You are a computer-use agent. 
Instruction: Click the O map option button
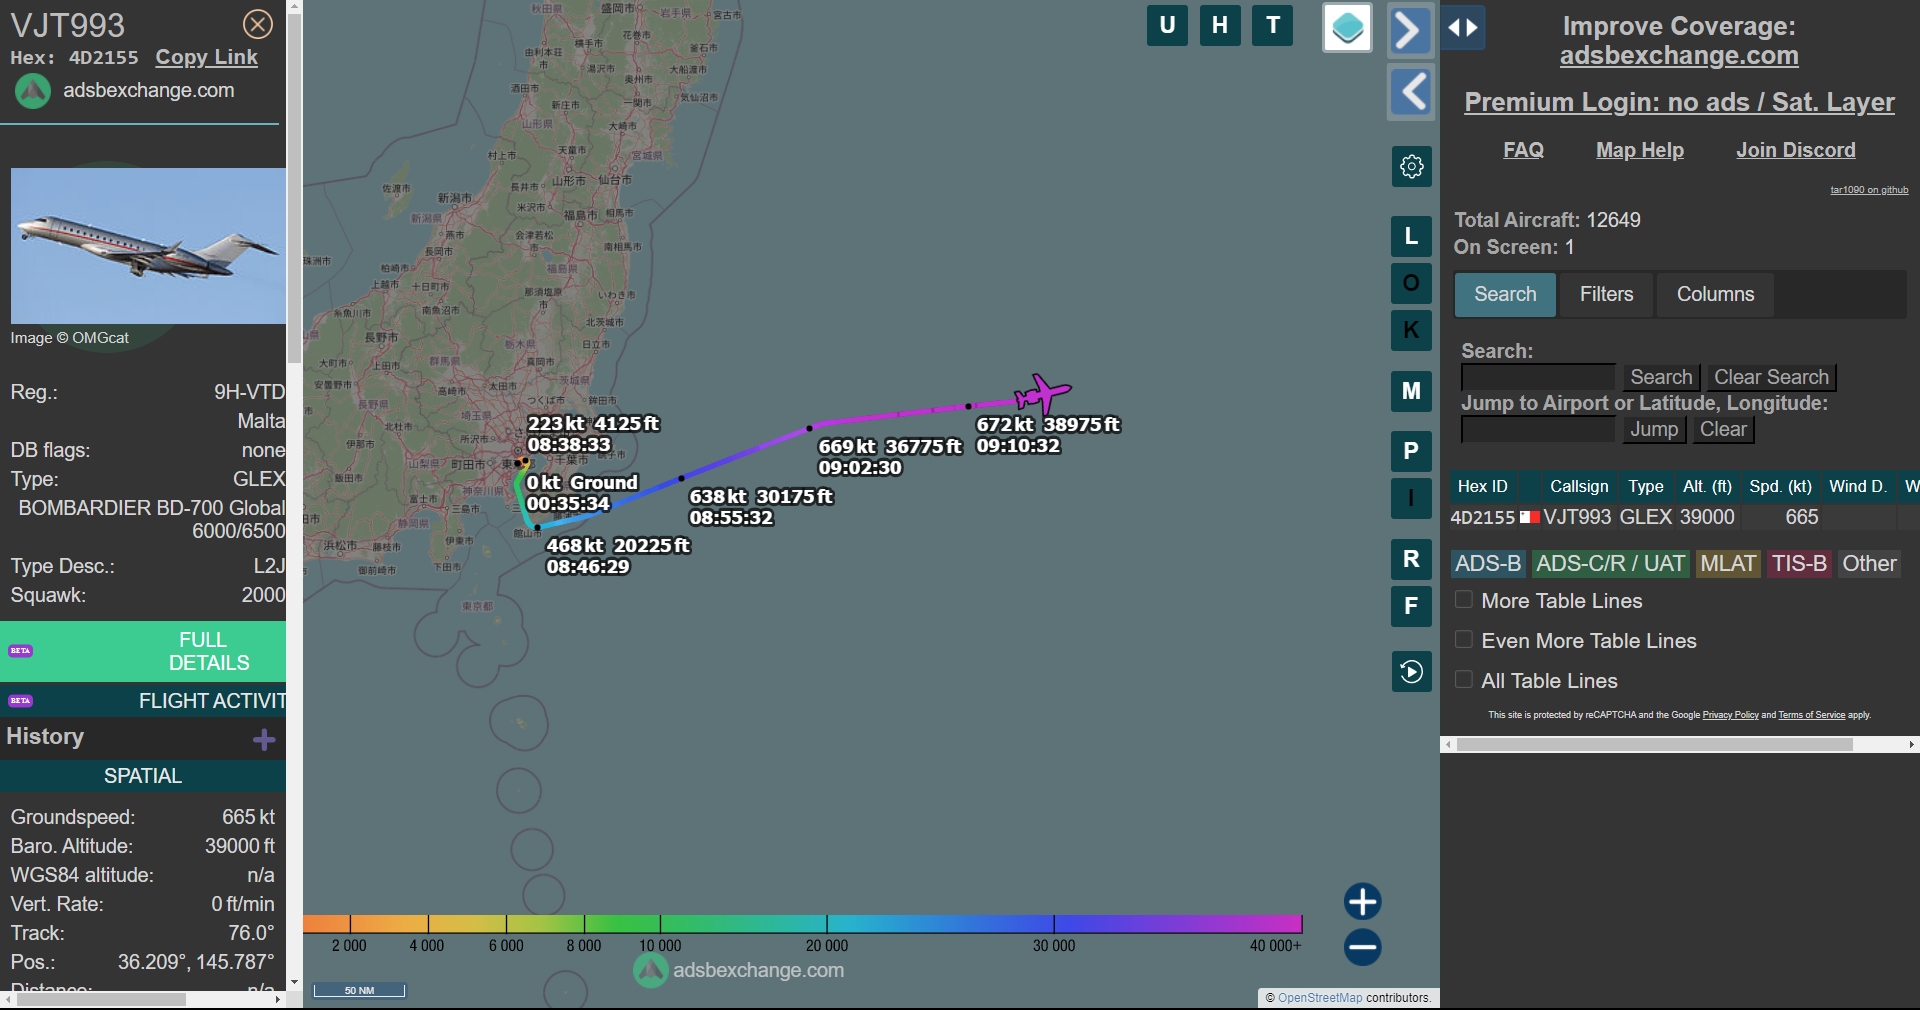(x=1411, y=283)
